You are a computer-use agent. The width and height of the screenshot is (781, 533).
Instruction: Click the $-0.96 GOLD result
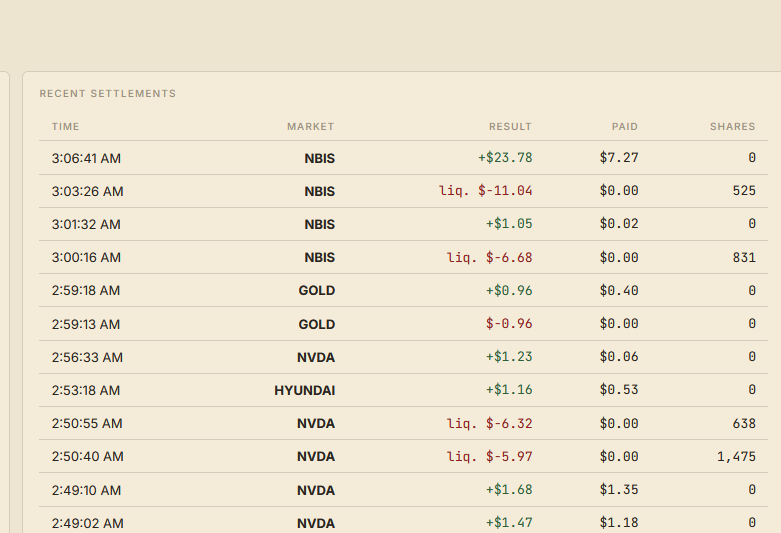point(509,324)
